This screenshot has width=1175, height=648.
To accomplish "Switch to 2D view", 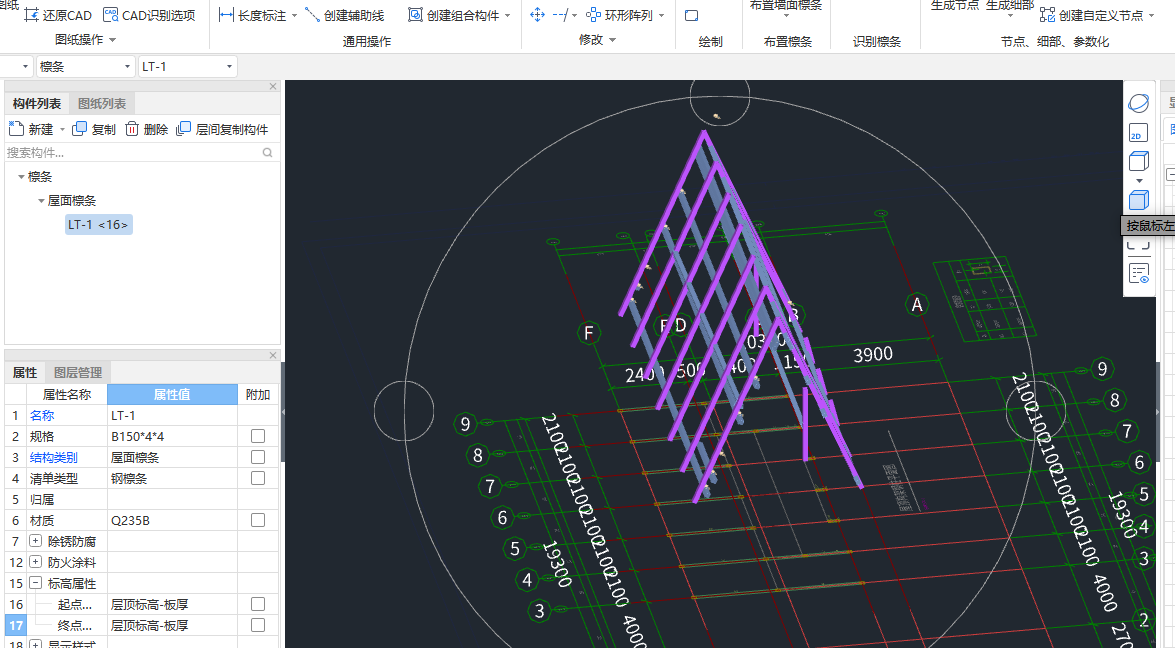I will 1138,133.
